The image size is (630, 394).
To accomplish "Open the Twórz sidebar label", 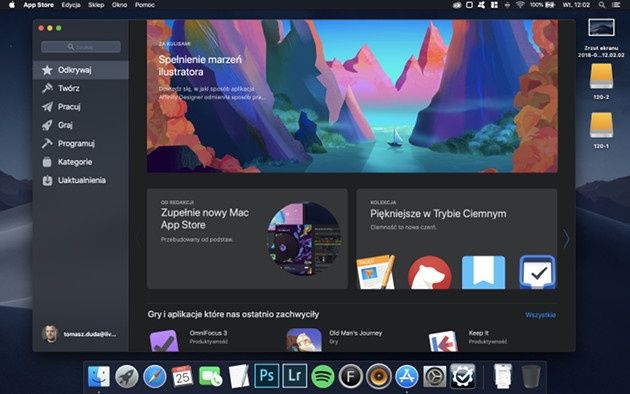I will pos(69,88).
